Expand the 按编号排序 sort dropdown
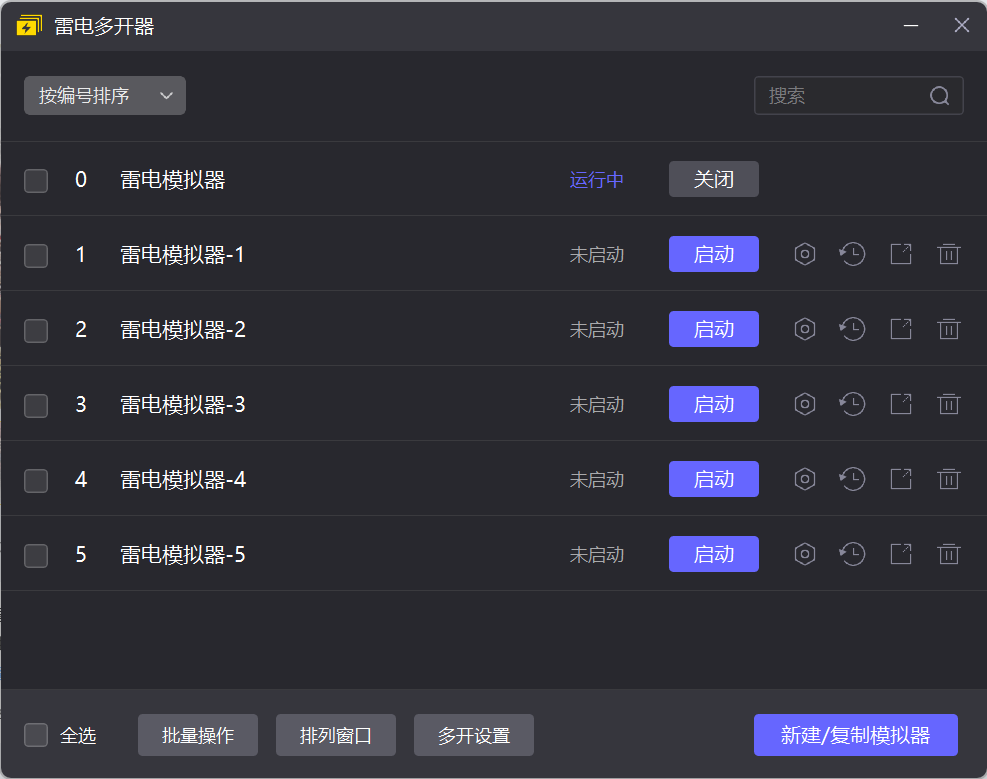Viewport: 987px width, 779px height. pos(105,96)
